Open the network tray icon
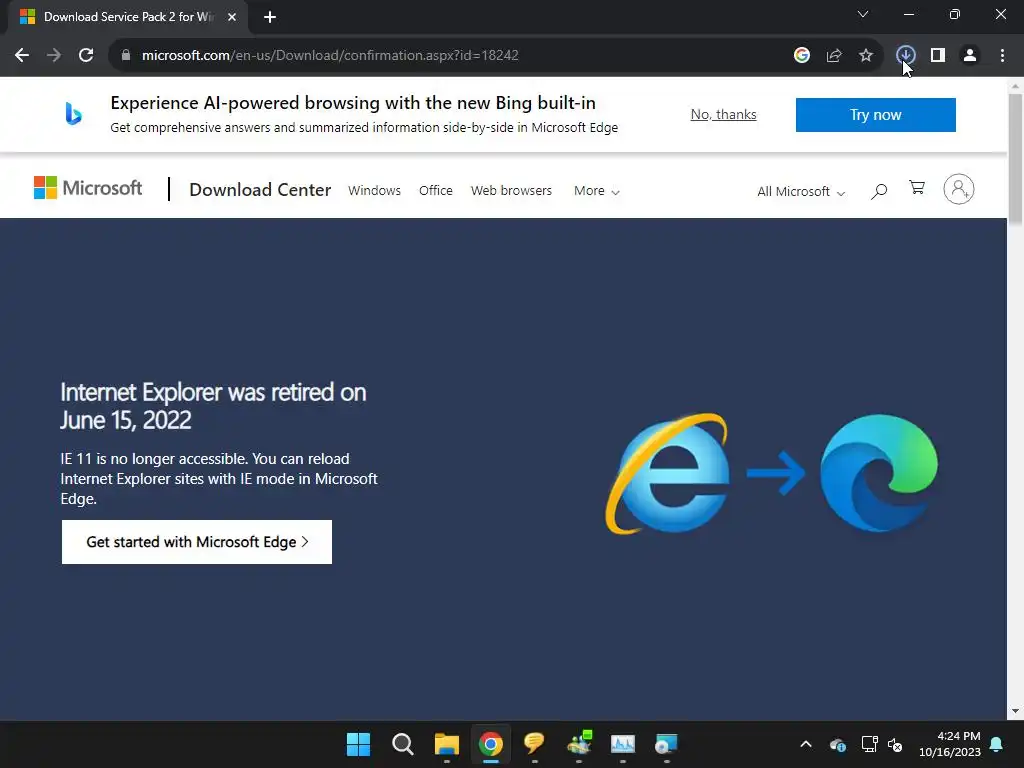This screenshot has width=1024, height=768. point(869,744)
